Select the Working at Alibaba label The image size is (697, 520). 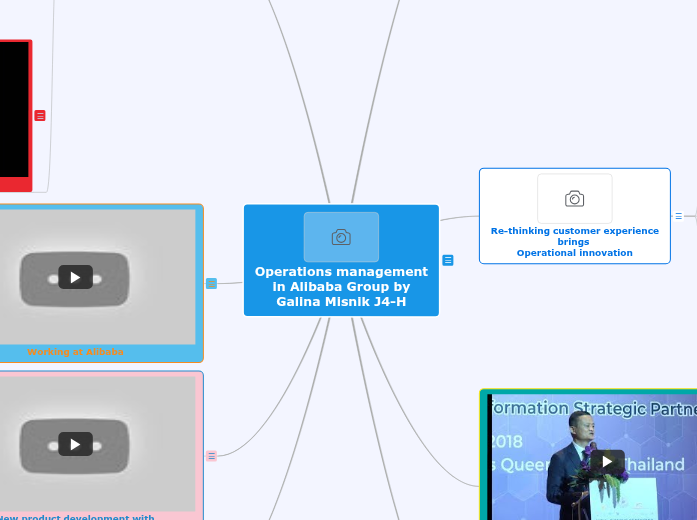click(76, 352)
